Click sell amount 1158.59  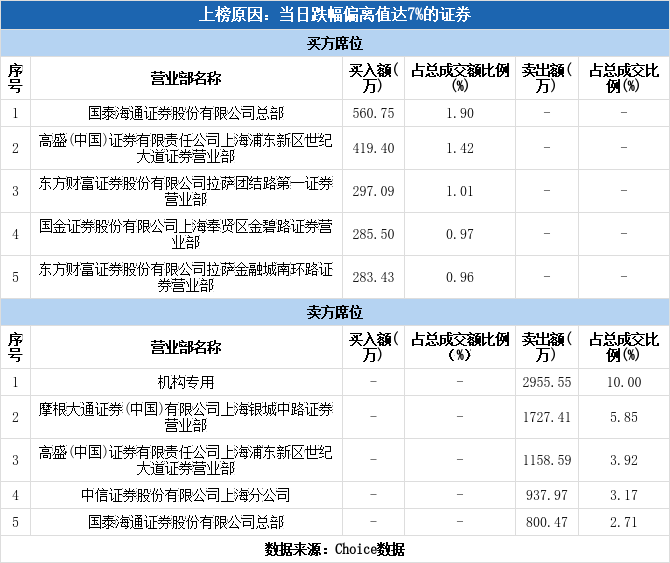click(547, 460)
